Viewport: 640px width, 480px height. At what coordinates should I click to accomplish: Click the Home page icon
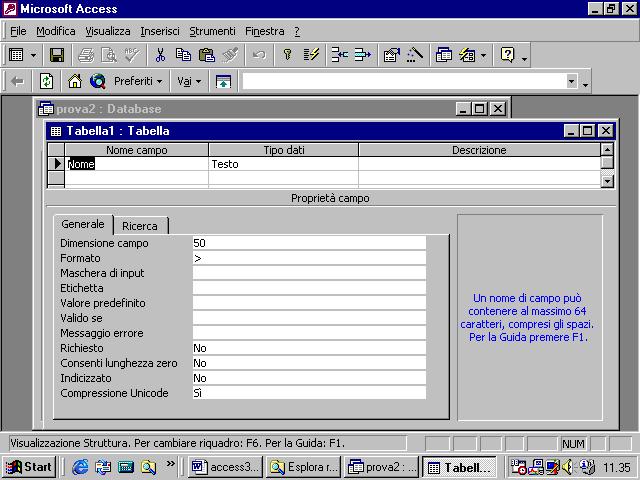coord(75,82)
